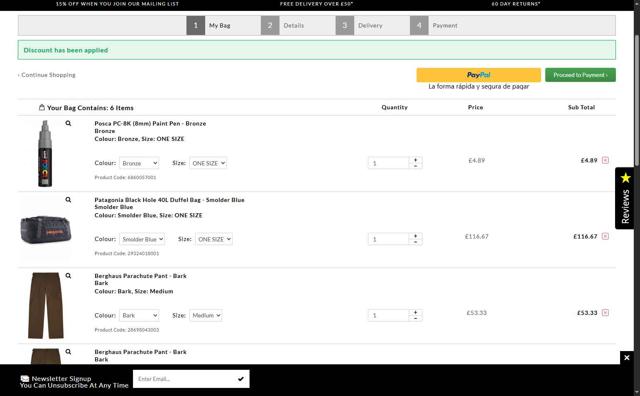Click Posca paint pen thumbnail image
This screenshot has height=396, width=640.
(45, 154)
